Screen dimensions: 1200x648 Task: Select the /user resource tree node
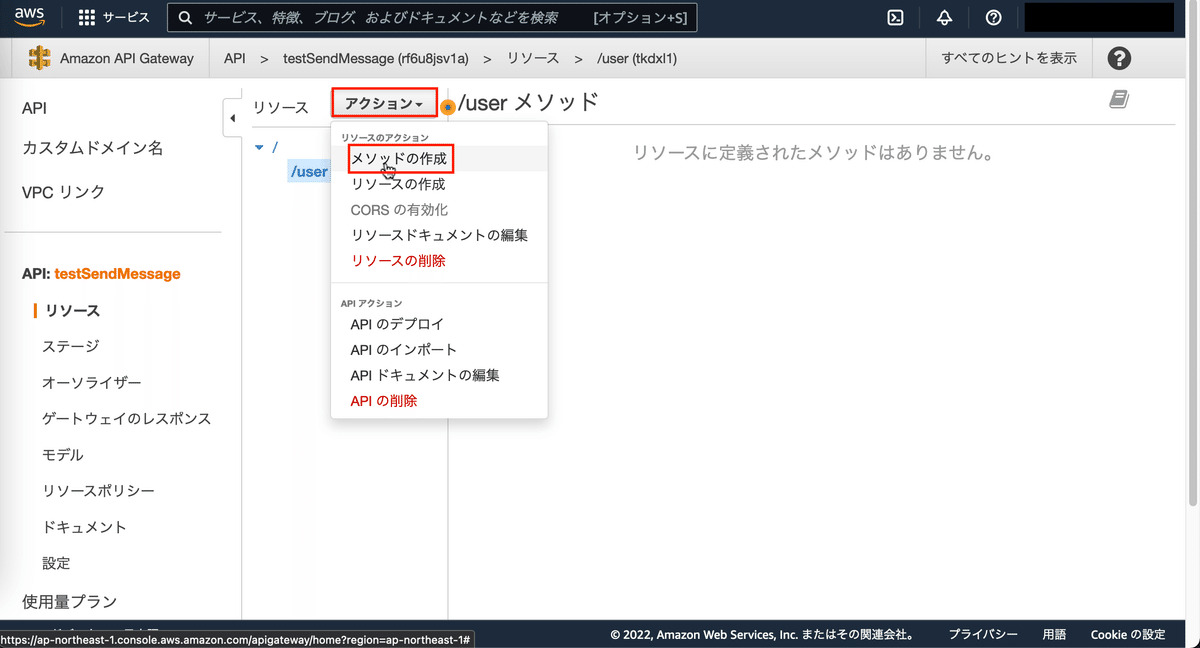[309, 171]
